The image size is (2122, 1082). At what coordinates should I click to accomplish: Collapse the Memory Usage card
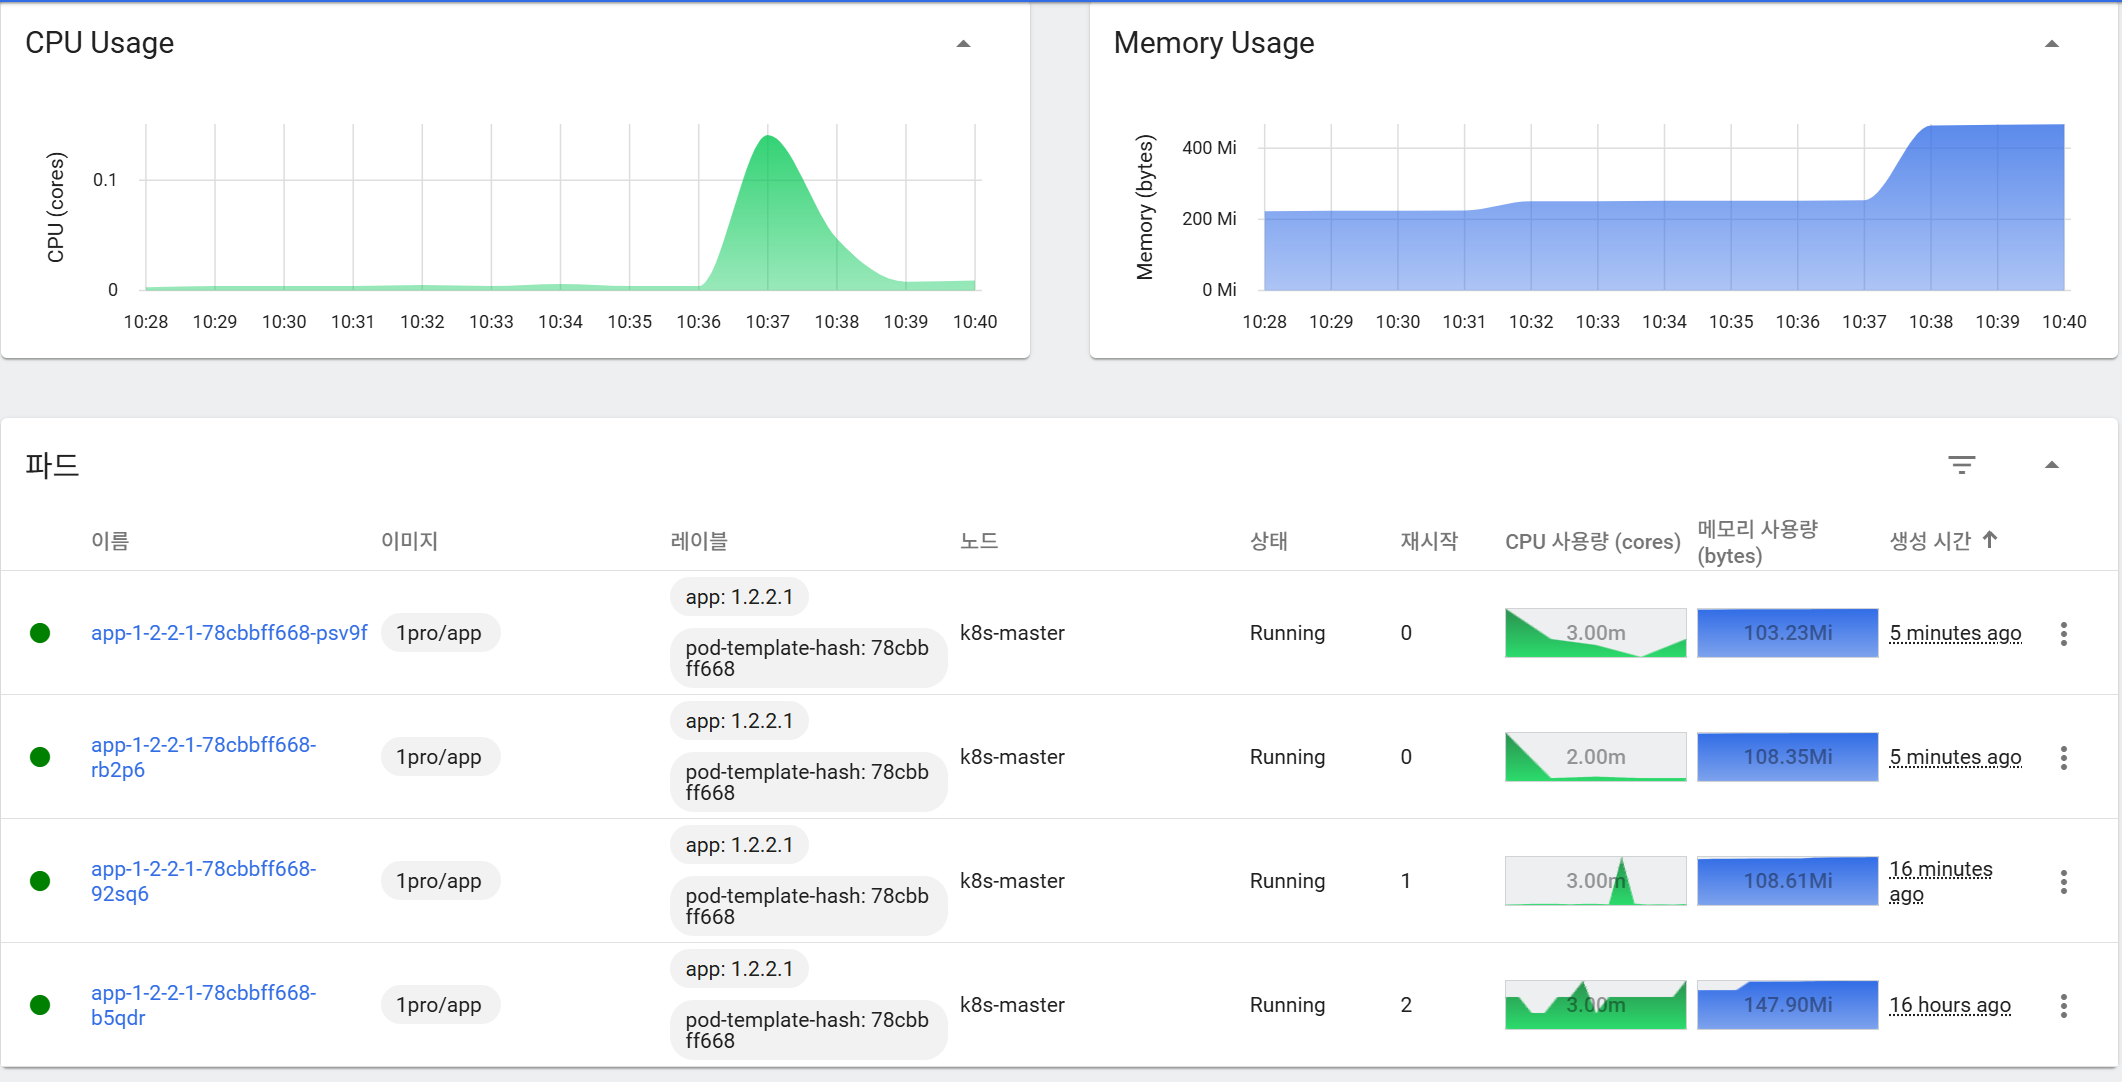click(x=2051, y=44)
